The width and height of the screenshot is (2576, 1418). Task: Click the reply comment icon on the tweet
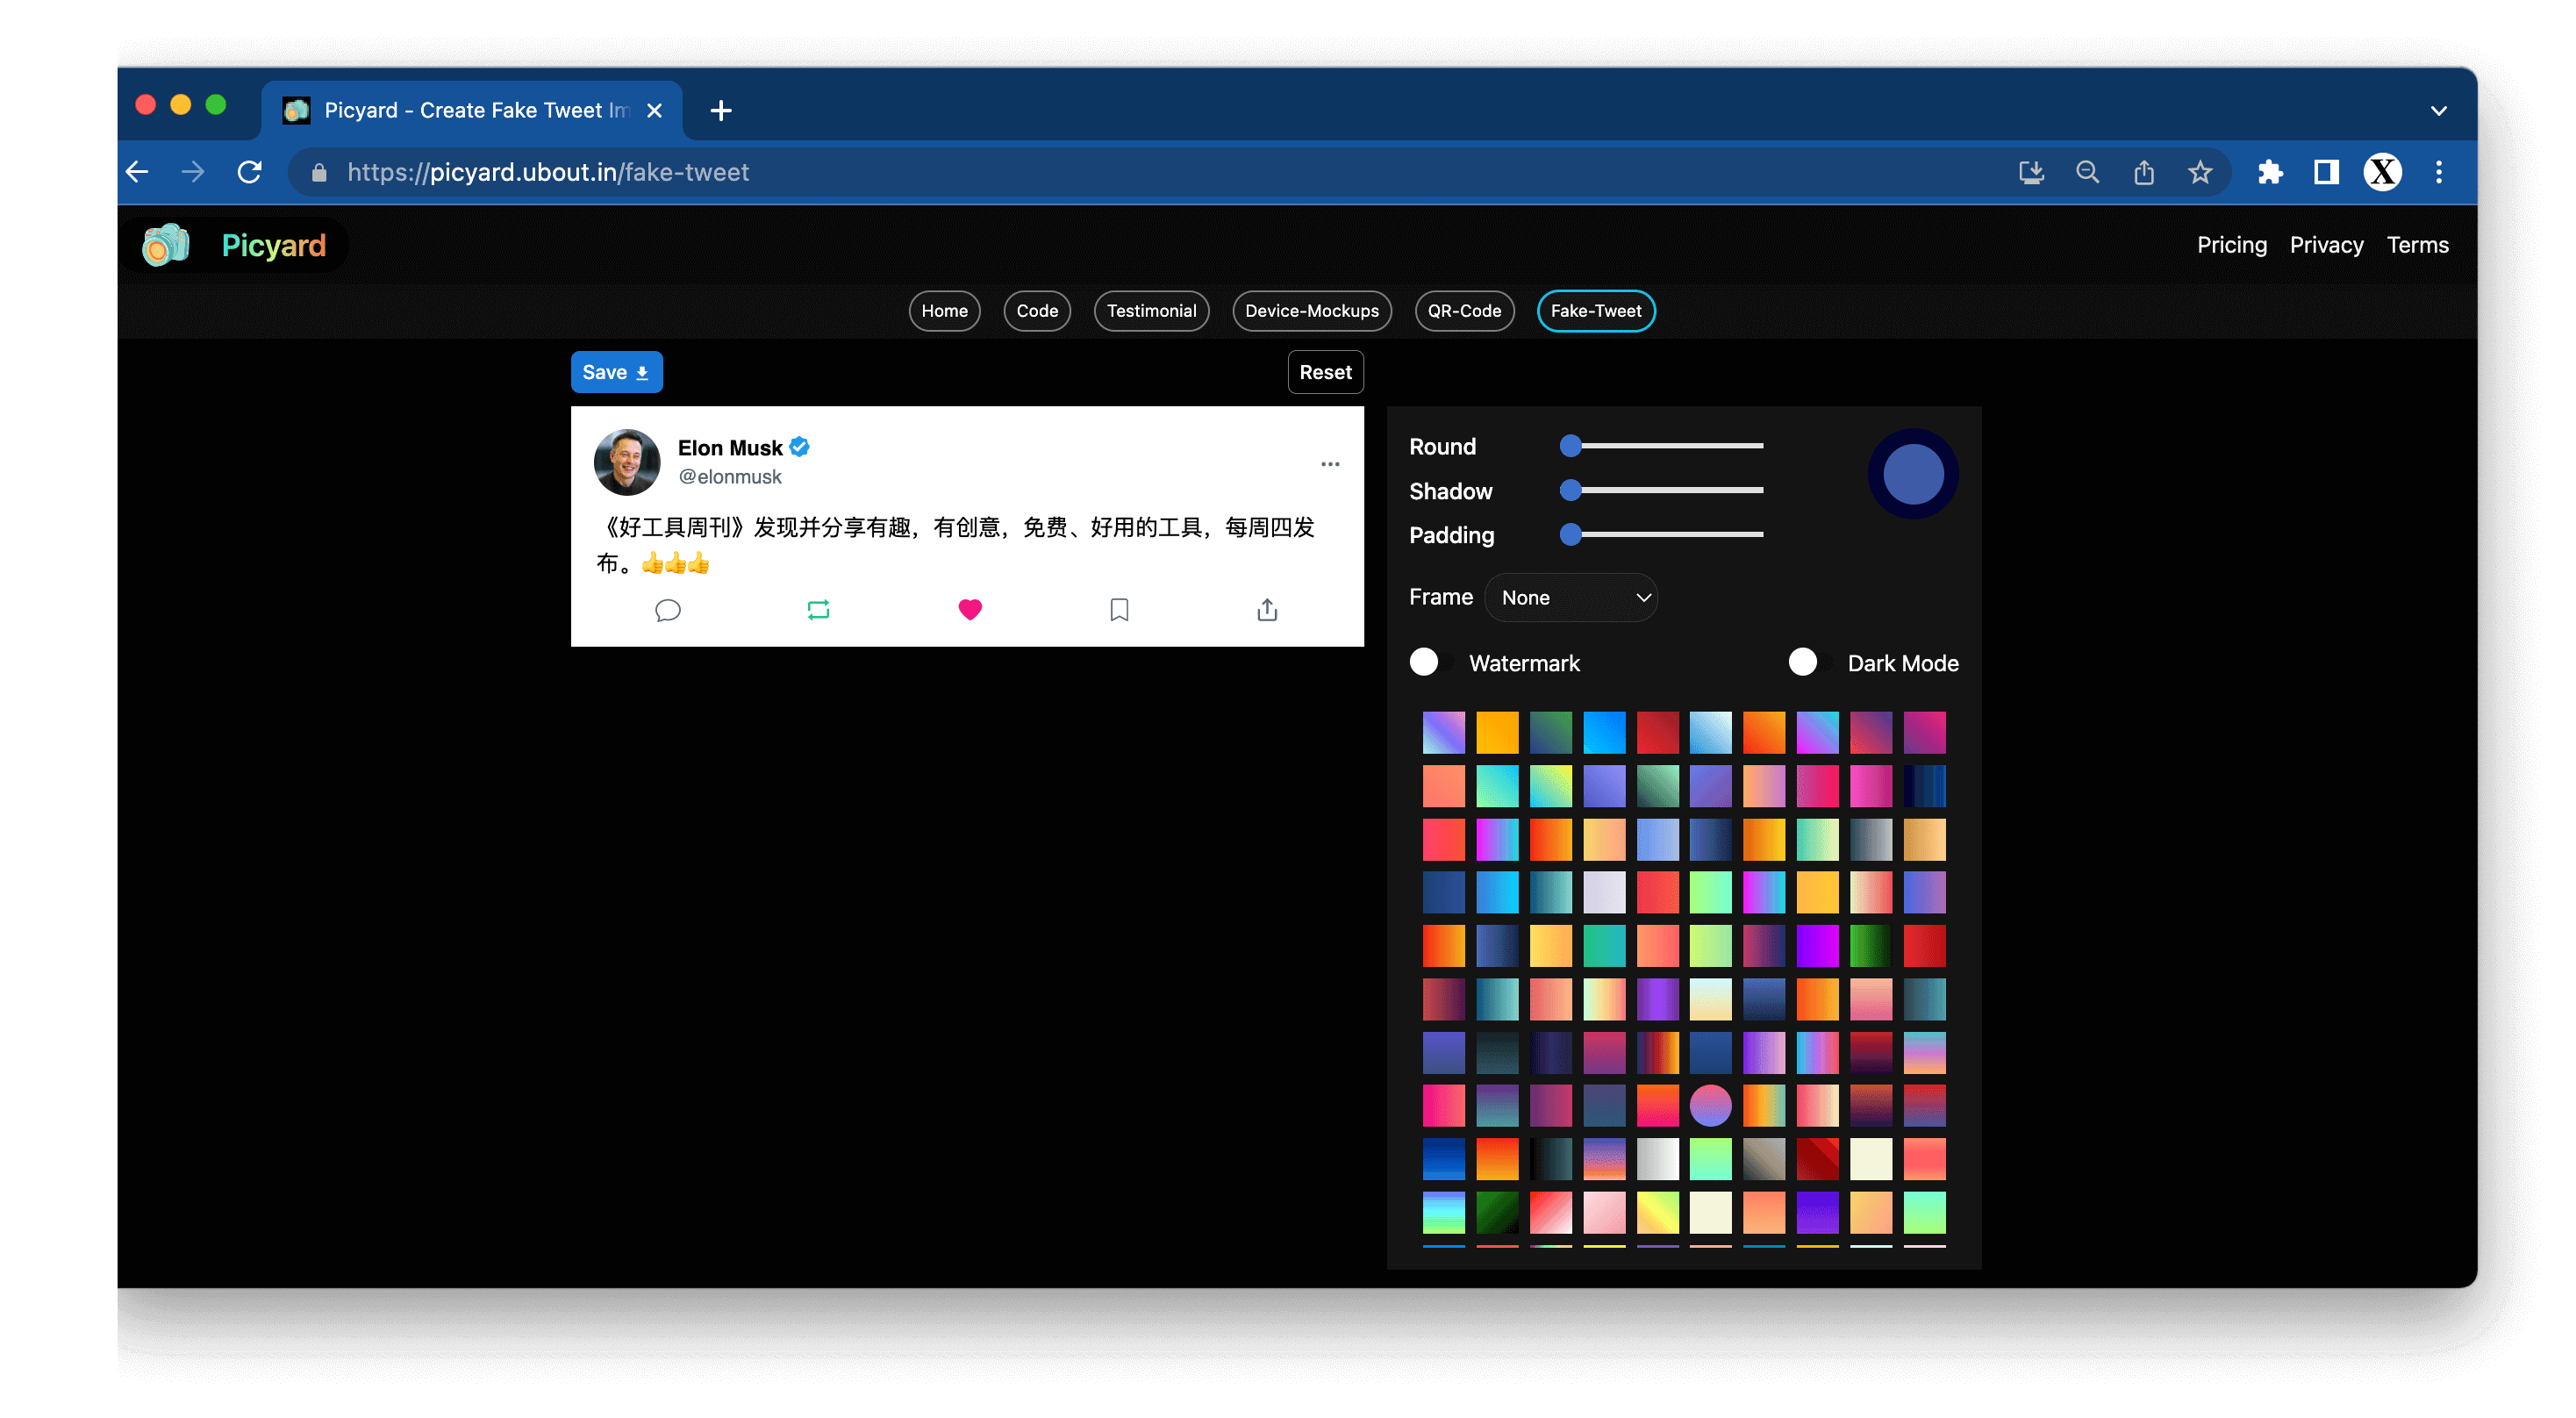tap(667, 610)
